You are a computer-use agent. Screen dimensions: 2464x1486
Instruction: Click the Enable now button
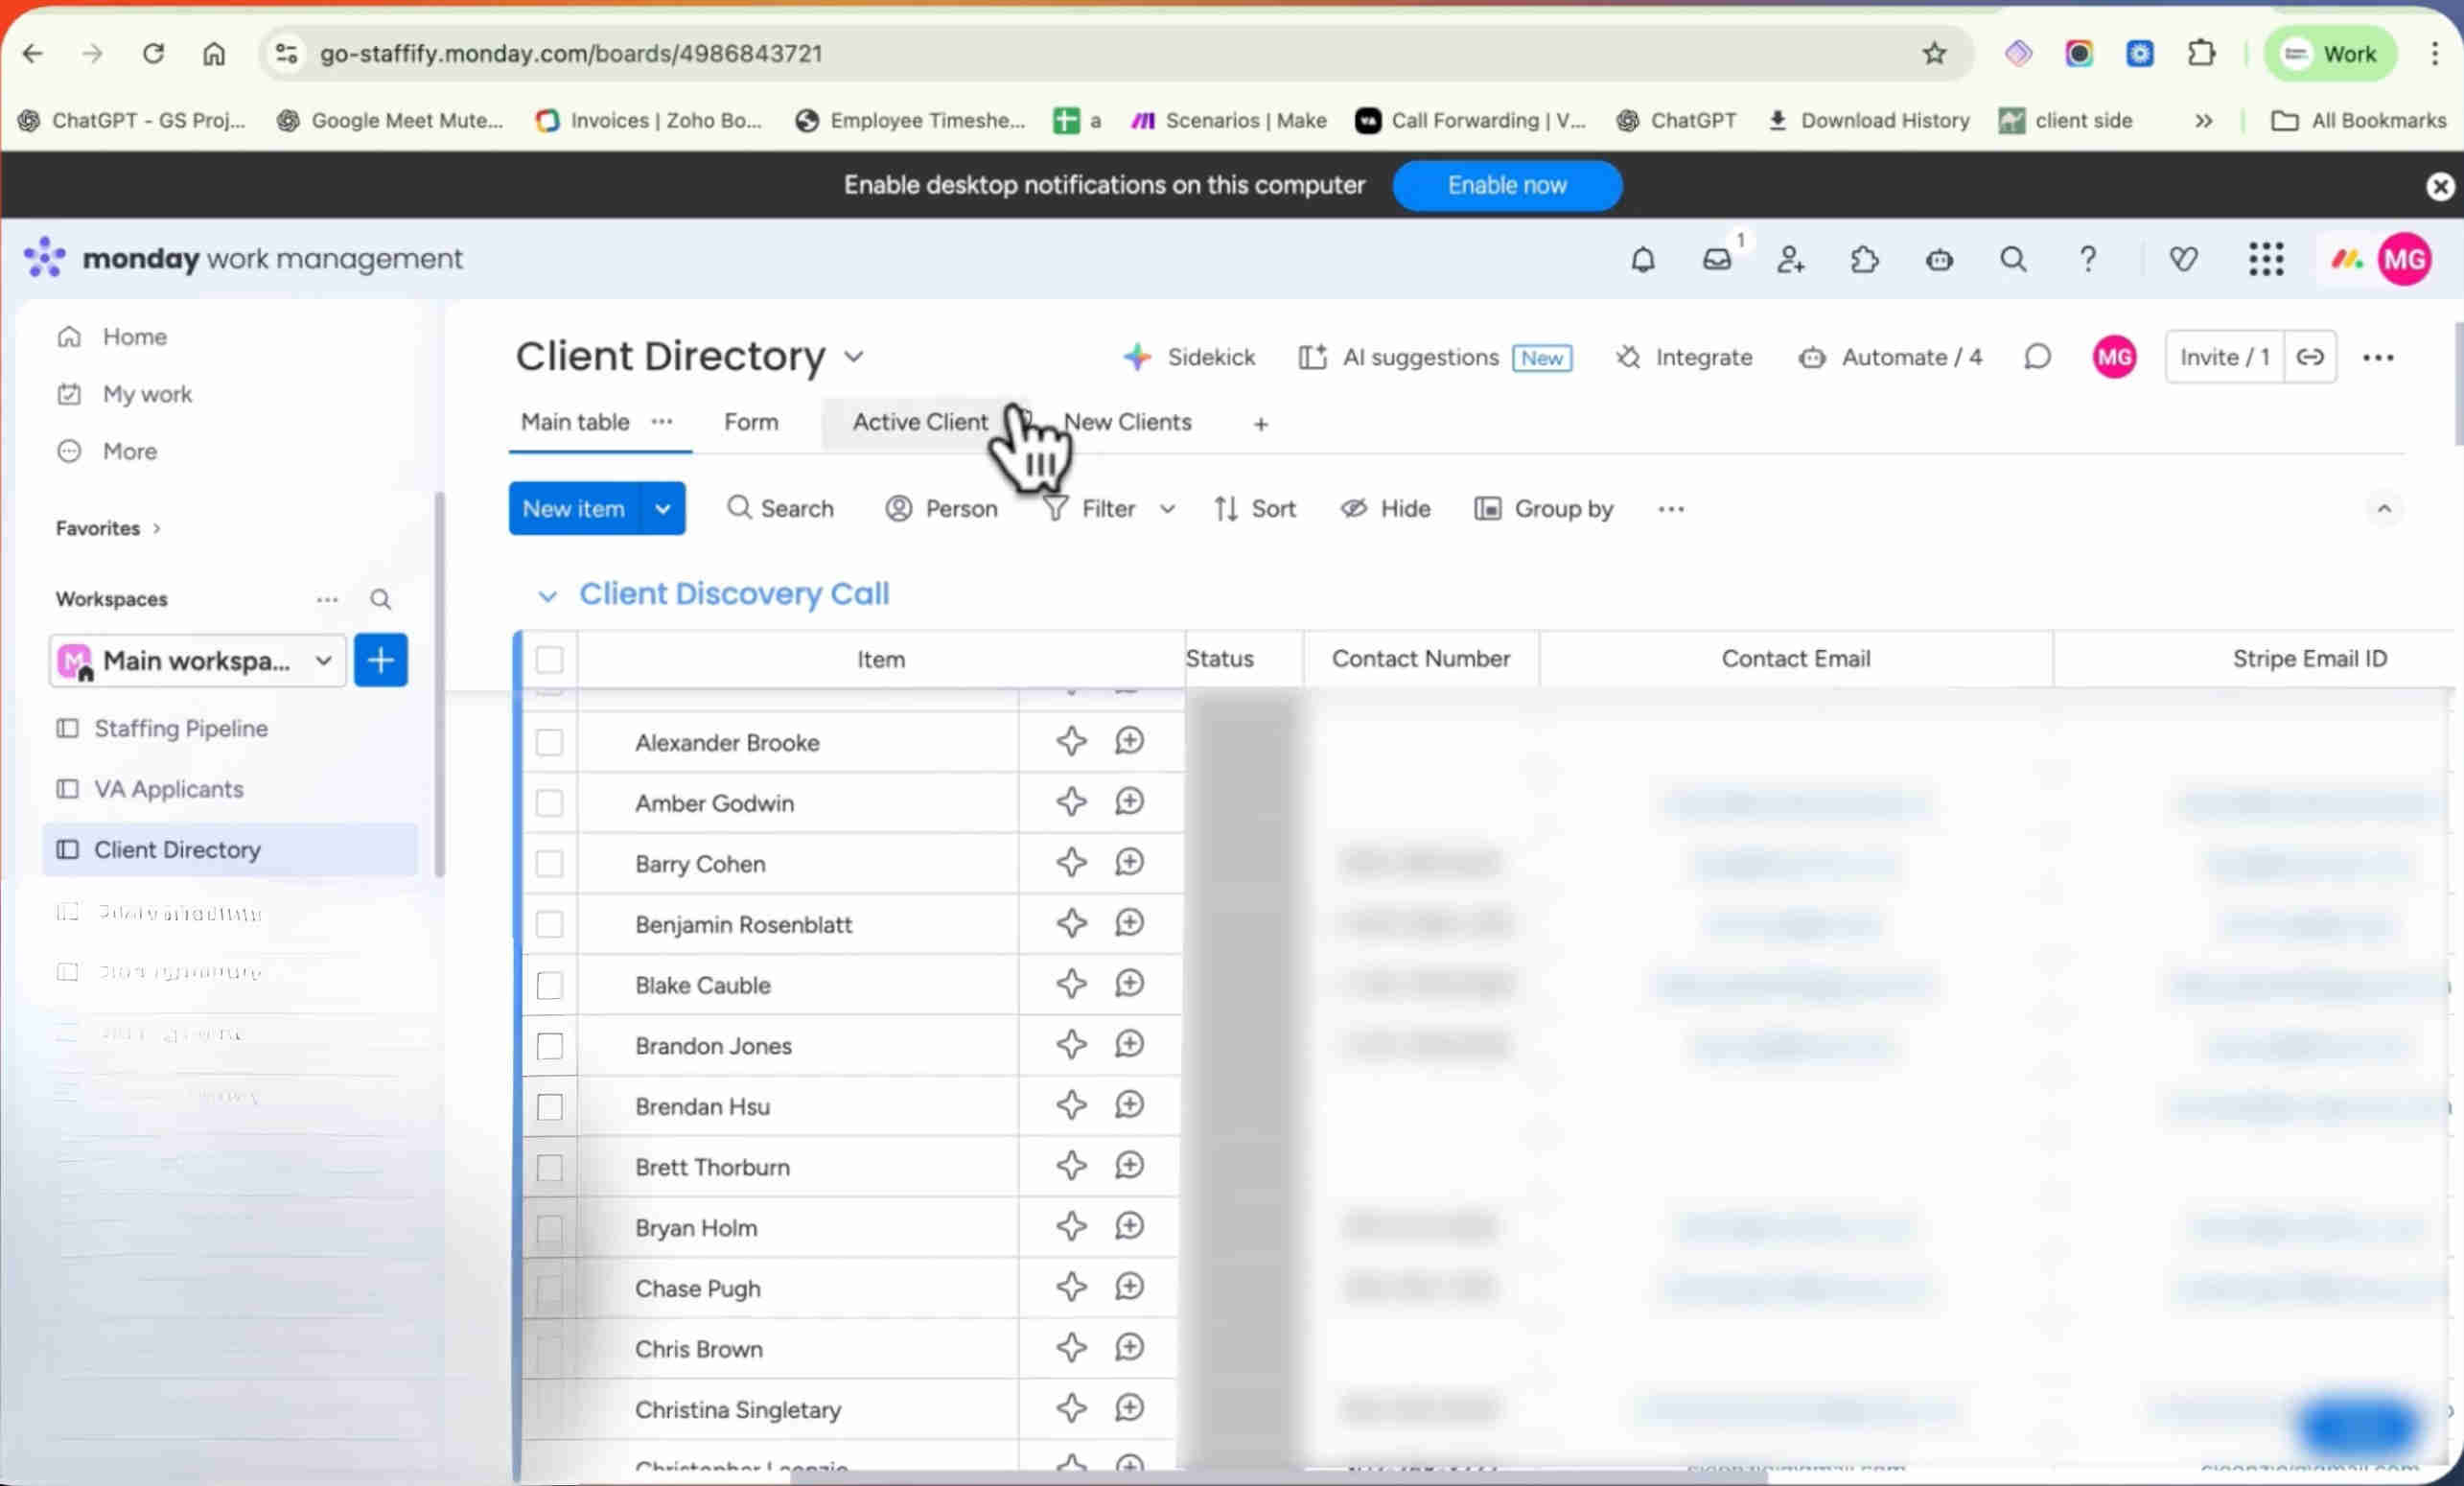click(1507, 185)
